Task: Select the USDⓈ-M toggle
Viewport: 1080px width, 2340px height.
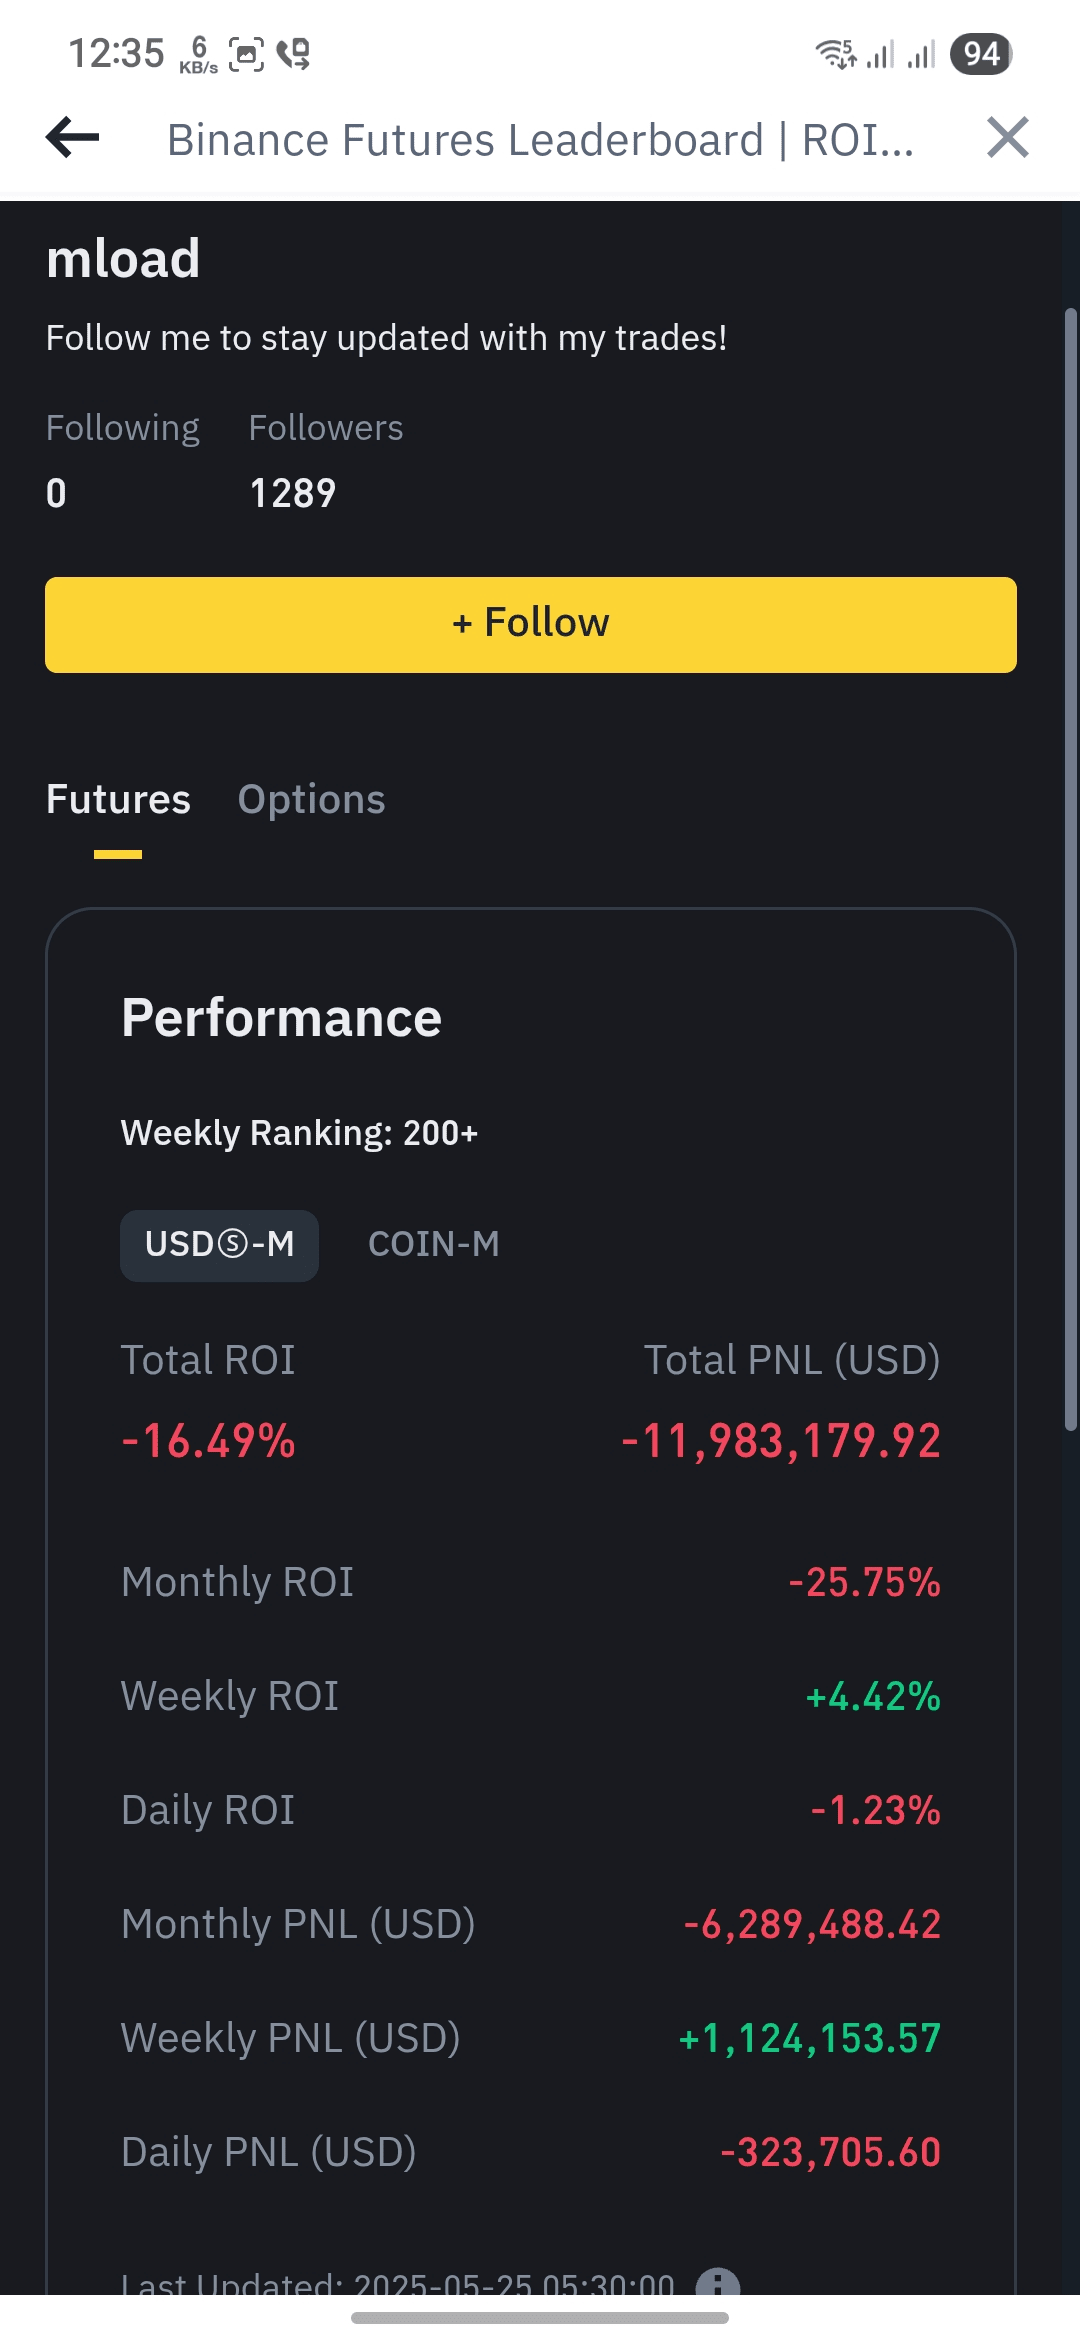Action: tap(219, 1245)
